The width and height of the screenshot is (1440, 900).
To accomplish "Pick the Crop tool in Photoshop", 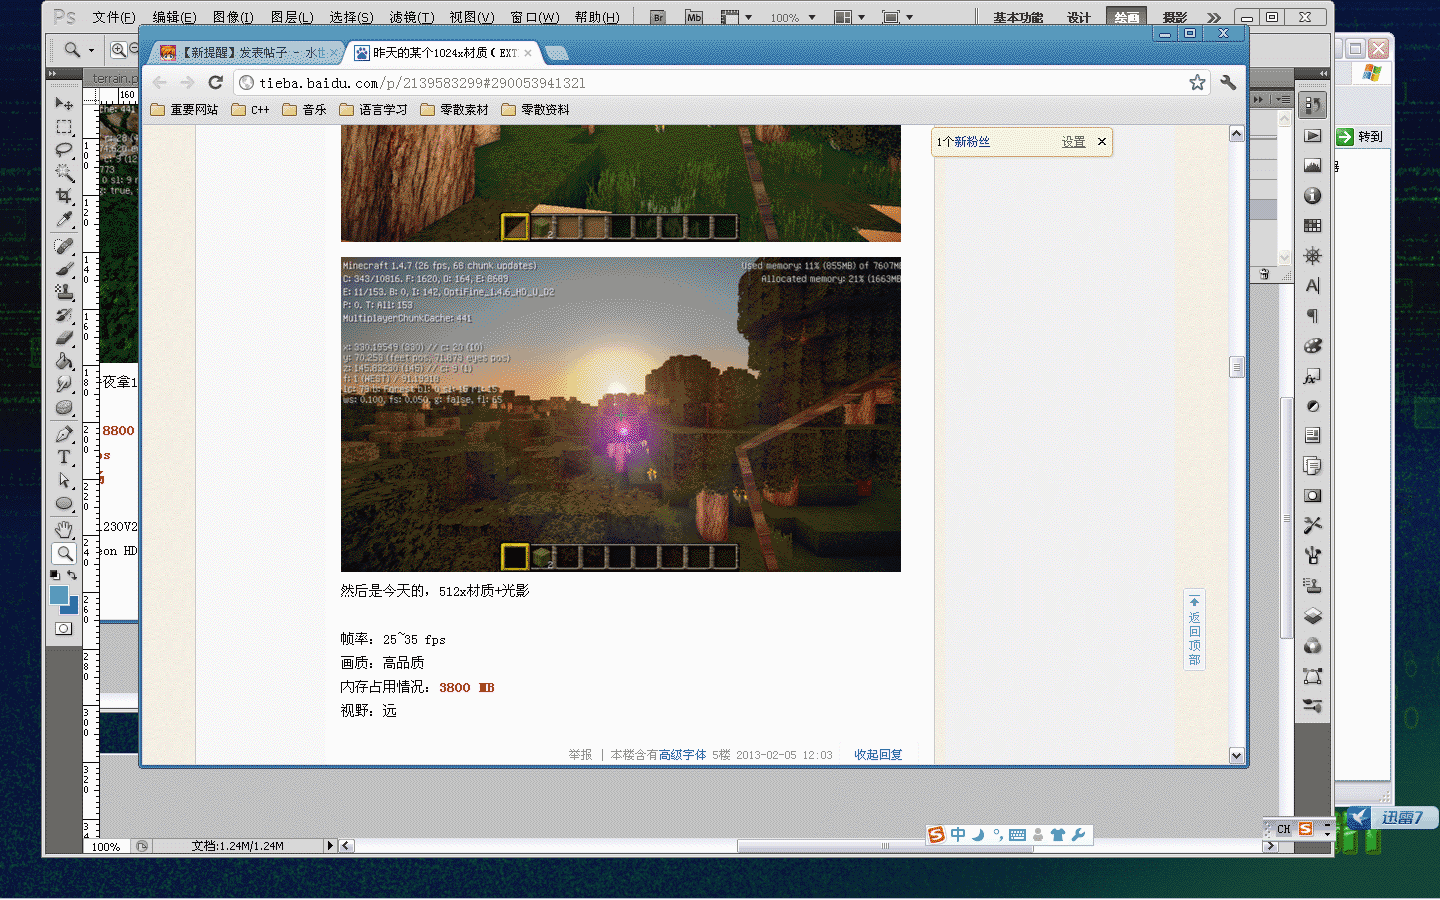I will coord(64,196).
